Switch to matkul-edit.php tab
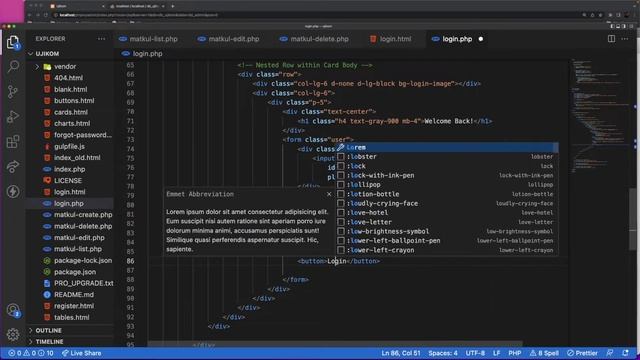Screen dimensions: 640x360 229,39
